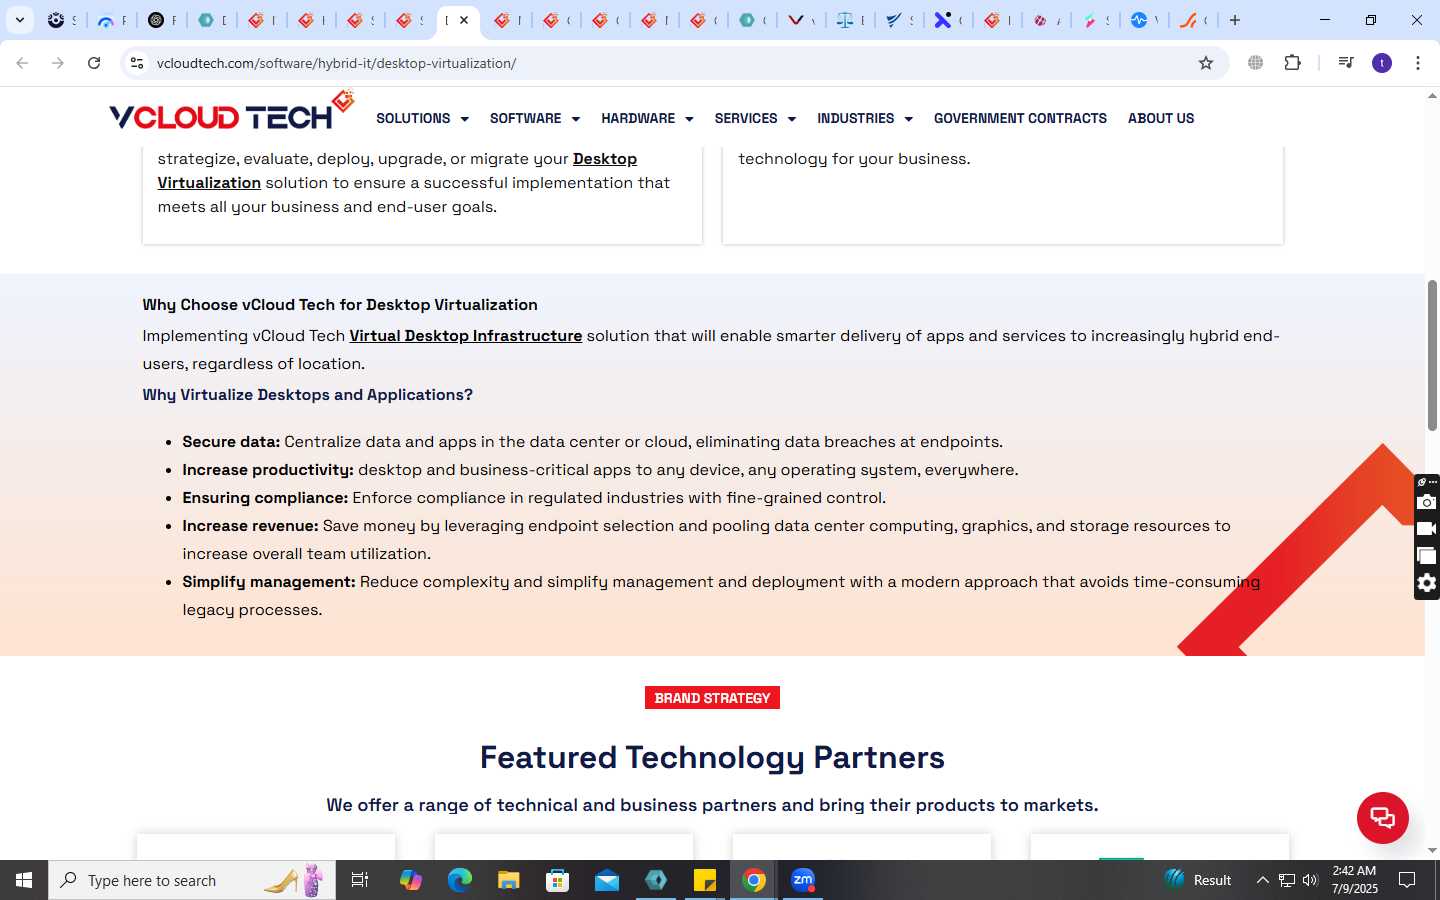Click the 'Simplify management:' bullet label
This screenshot has height=900, width=1440.
tap(269, 582)
